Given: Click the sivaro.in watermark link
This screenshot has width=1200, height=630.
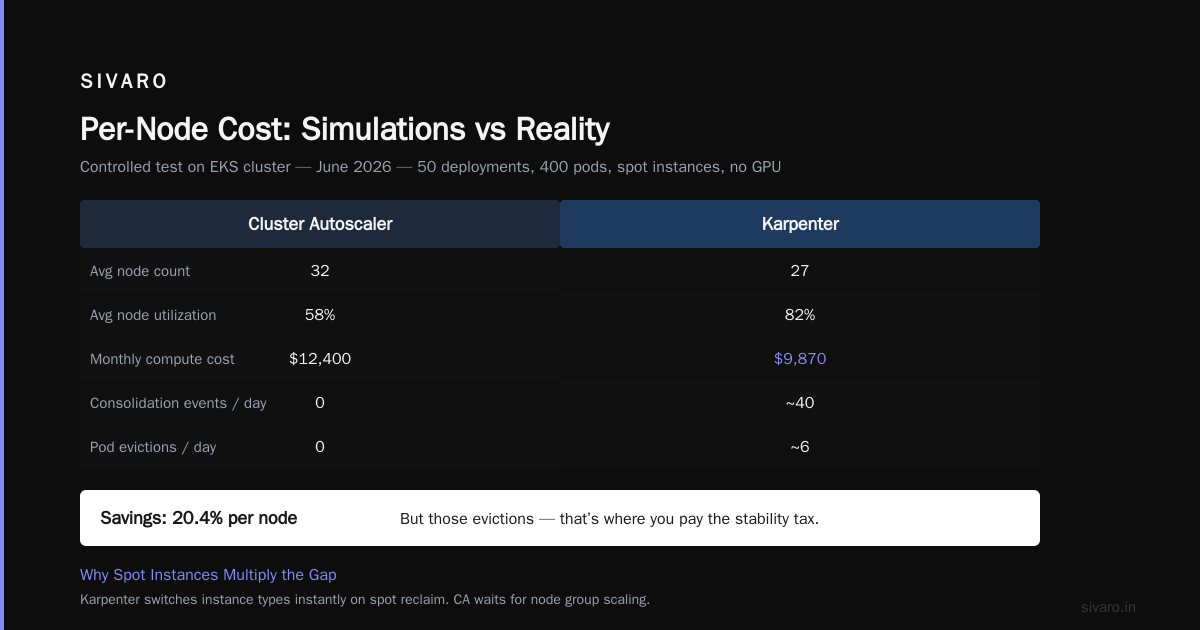Looking at the screenshot, I should click(x=1109, y=607).
